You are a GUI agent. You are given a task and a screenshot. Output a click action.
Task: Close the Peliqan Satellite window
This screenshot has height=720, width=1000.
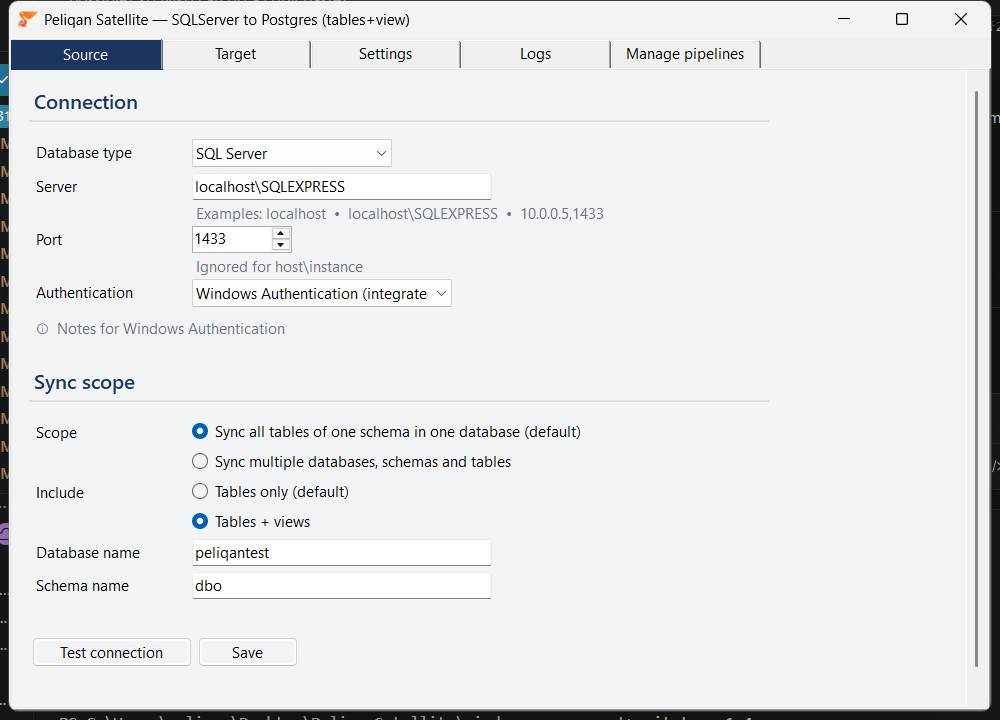point(960,19)
